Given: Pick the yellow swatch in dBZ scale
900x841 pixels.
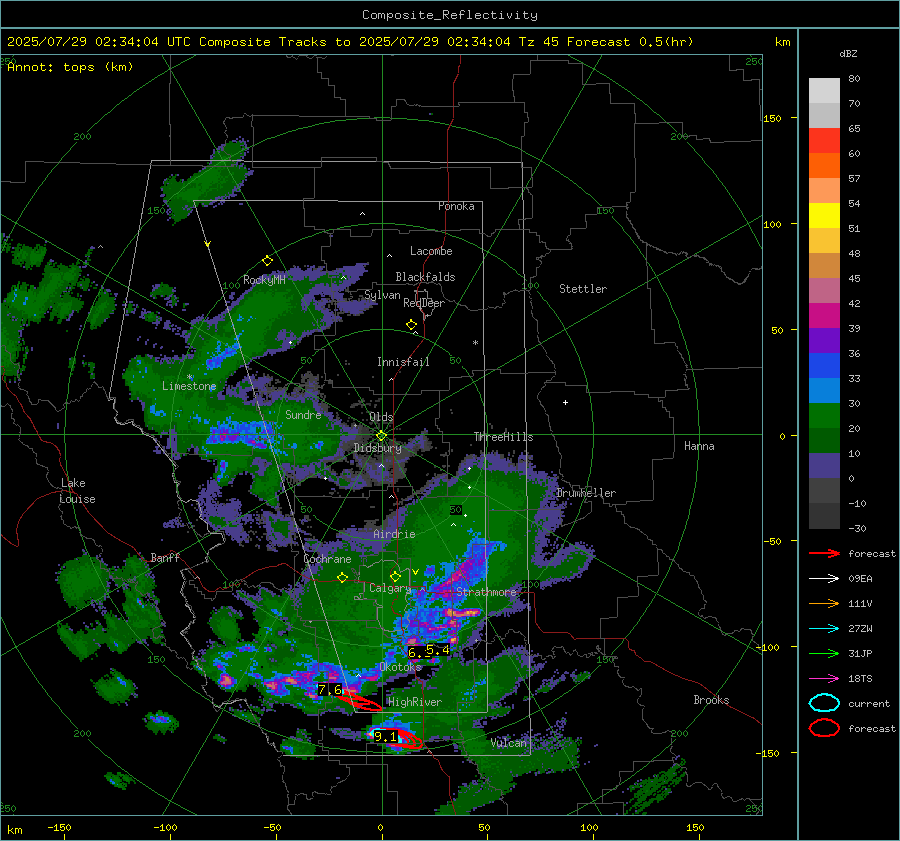Looking at the screenshot, I should coord(824,216).
